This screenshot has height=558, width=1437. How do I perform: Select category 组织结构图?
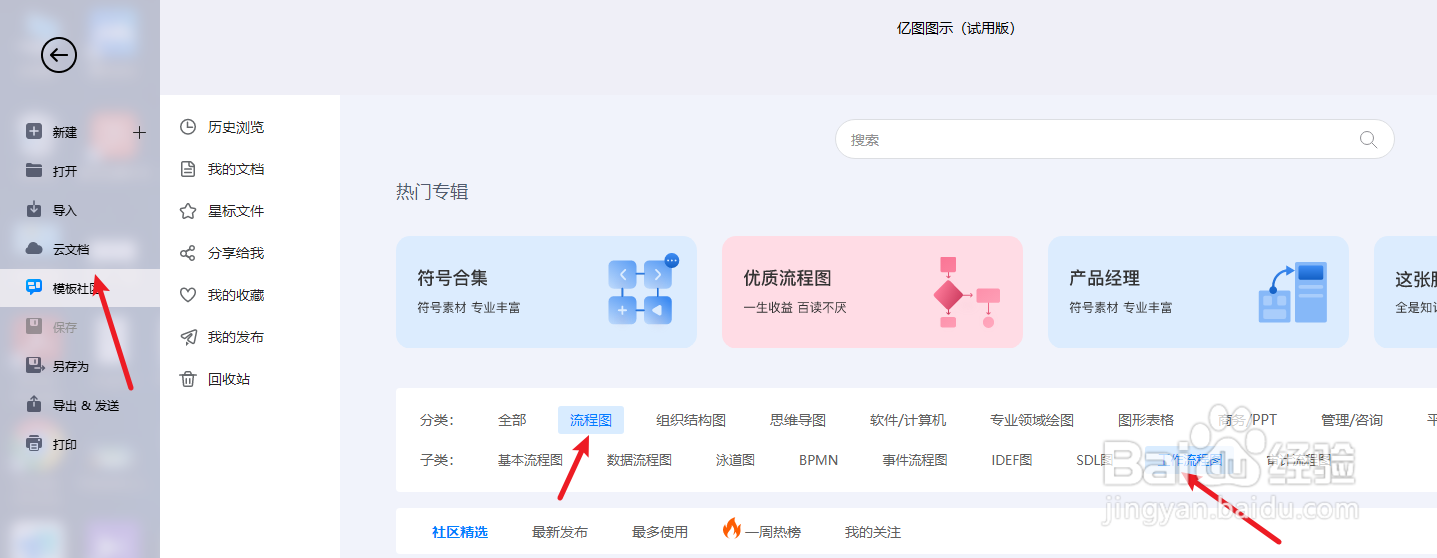[691, 420]
